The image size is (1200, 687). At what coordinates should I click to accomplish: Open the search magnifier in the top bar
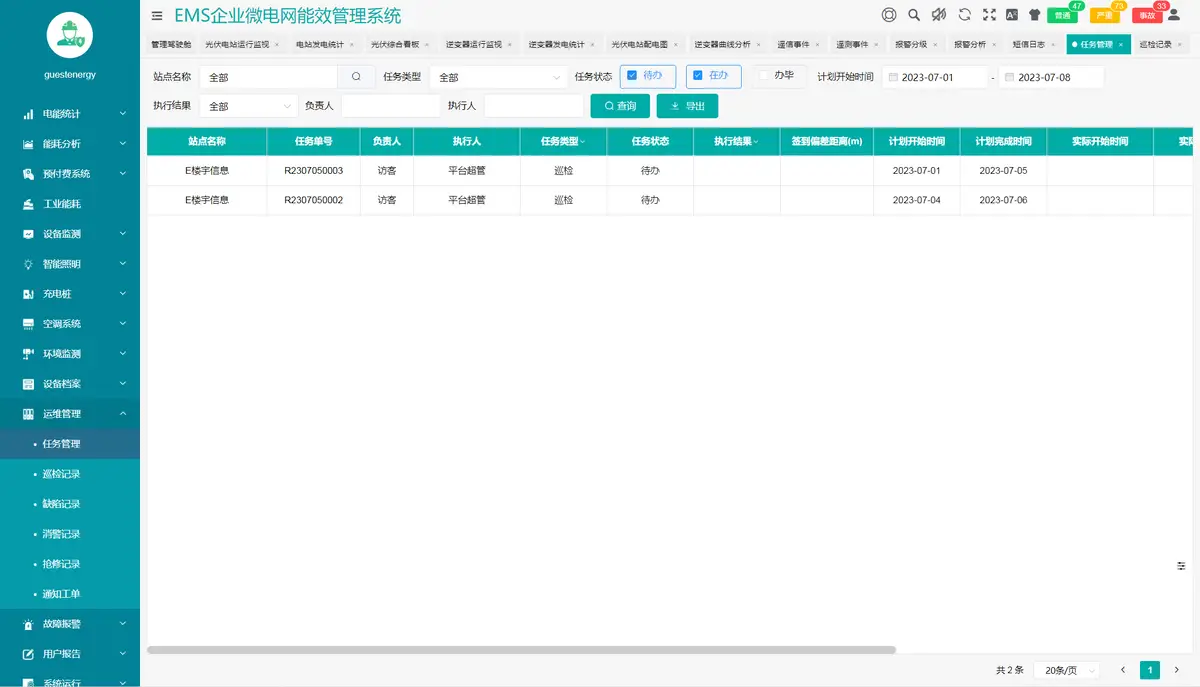click(x=913, y=14)
